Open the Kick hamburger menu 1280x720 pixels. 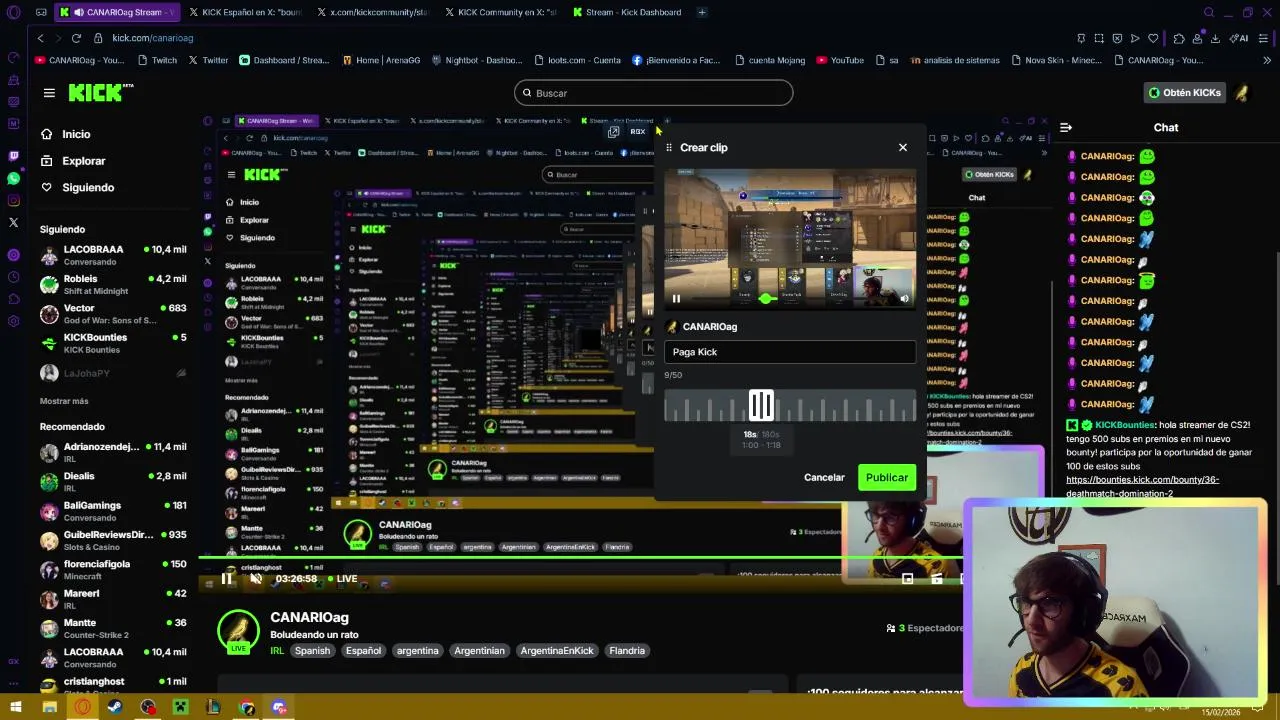(x=49, y=93)
